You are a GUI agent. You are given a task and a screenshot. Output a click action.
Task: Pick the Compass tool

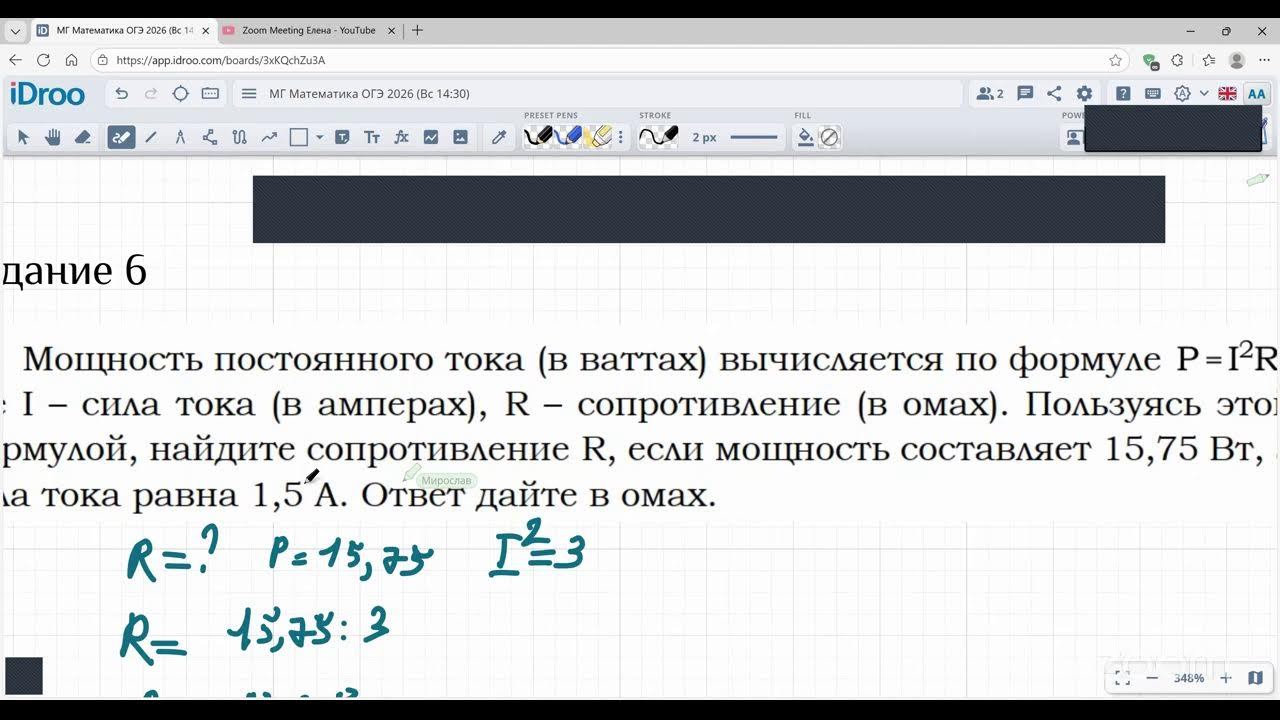pos(180,137)
